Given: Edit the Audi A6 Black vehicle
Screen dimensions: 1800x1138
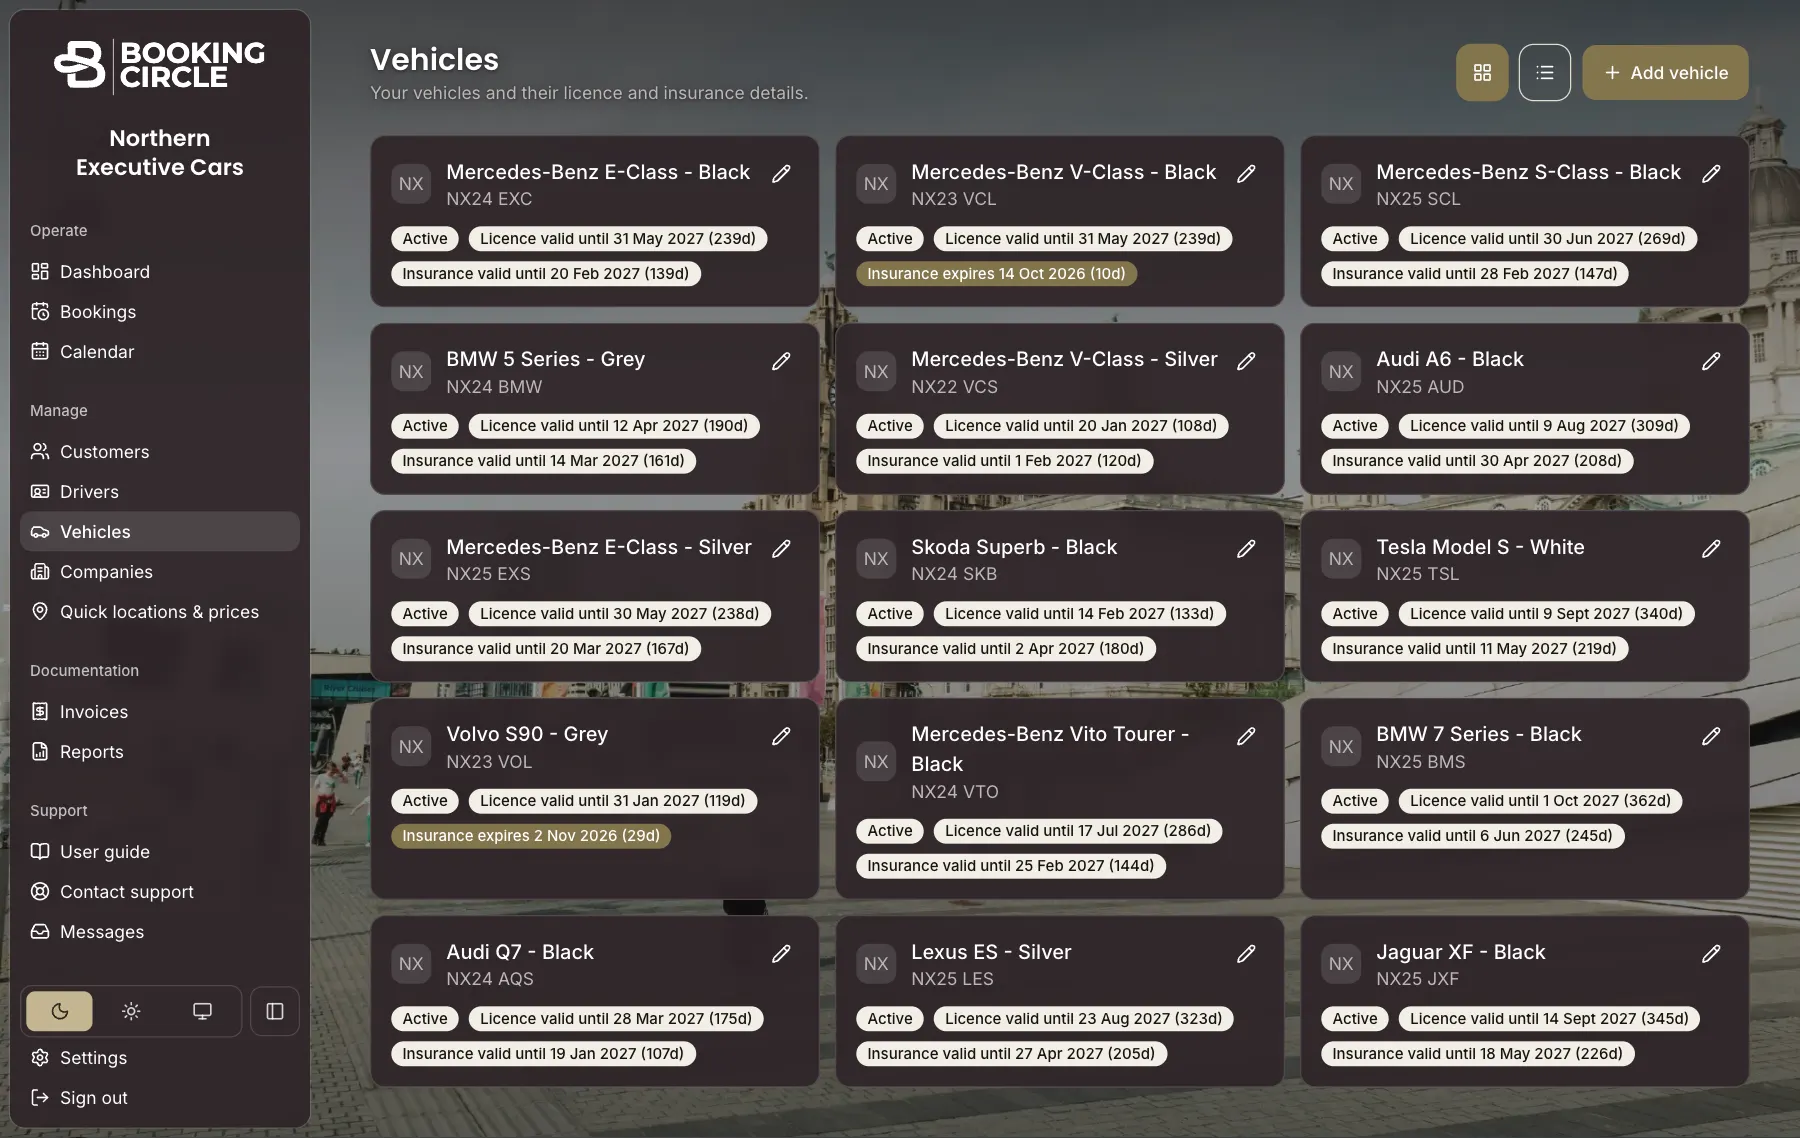Looking at the screenshot, I should tap(1711, 361).
